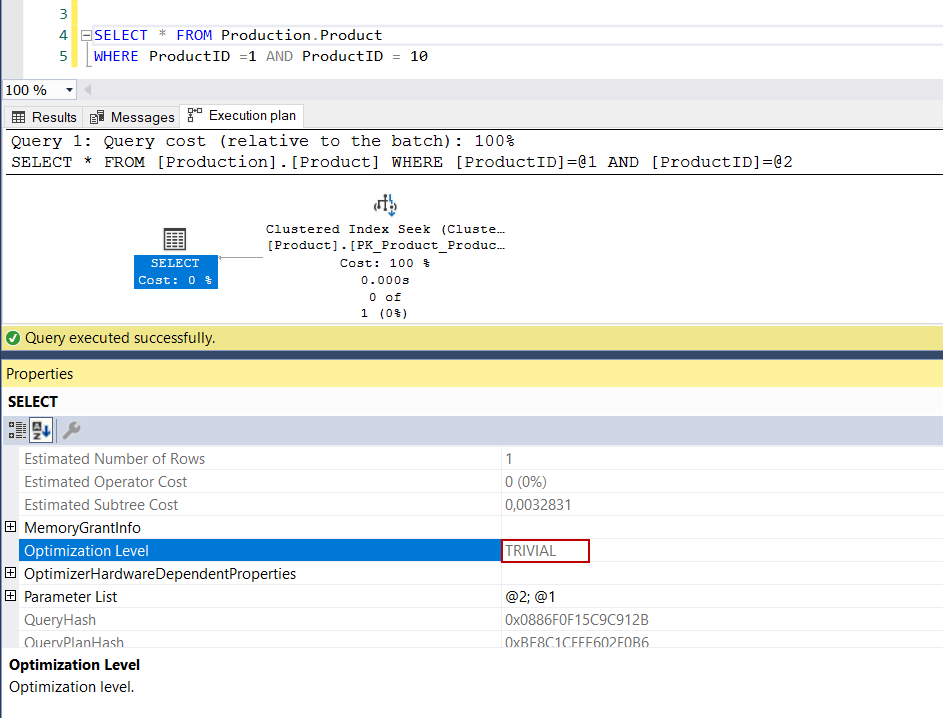
Task: Switch to the Results tab
Action: point(43,117)
